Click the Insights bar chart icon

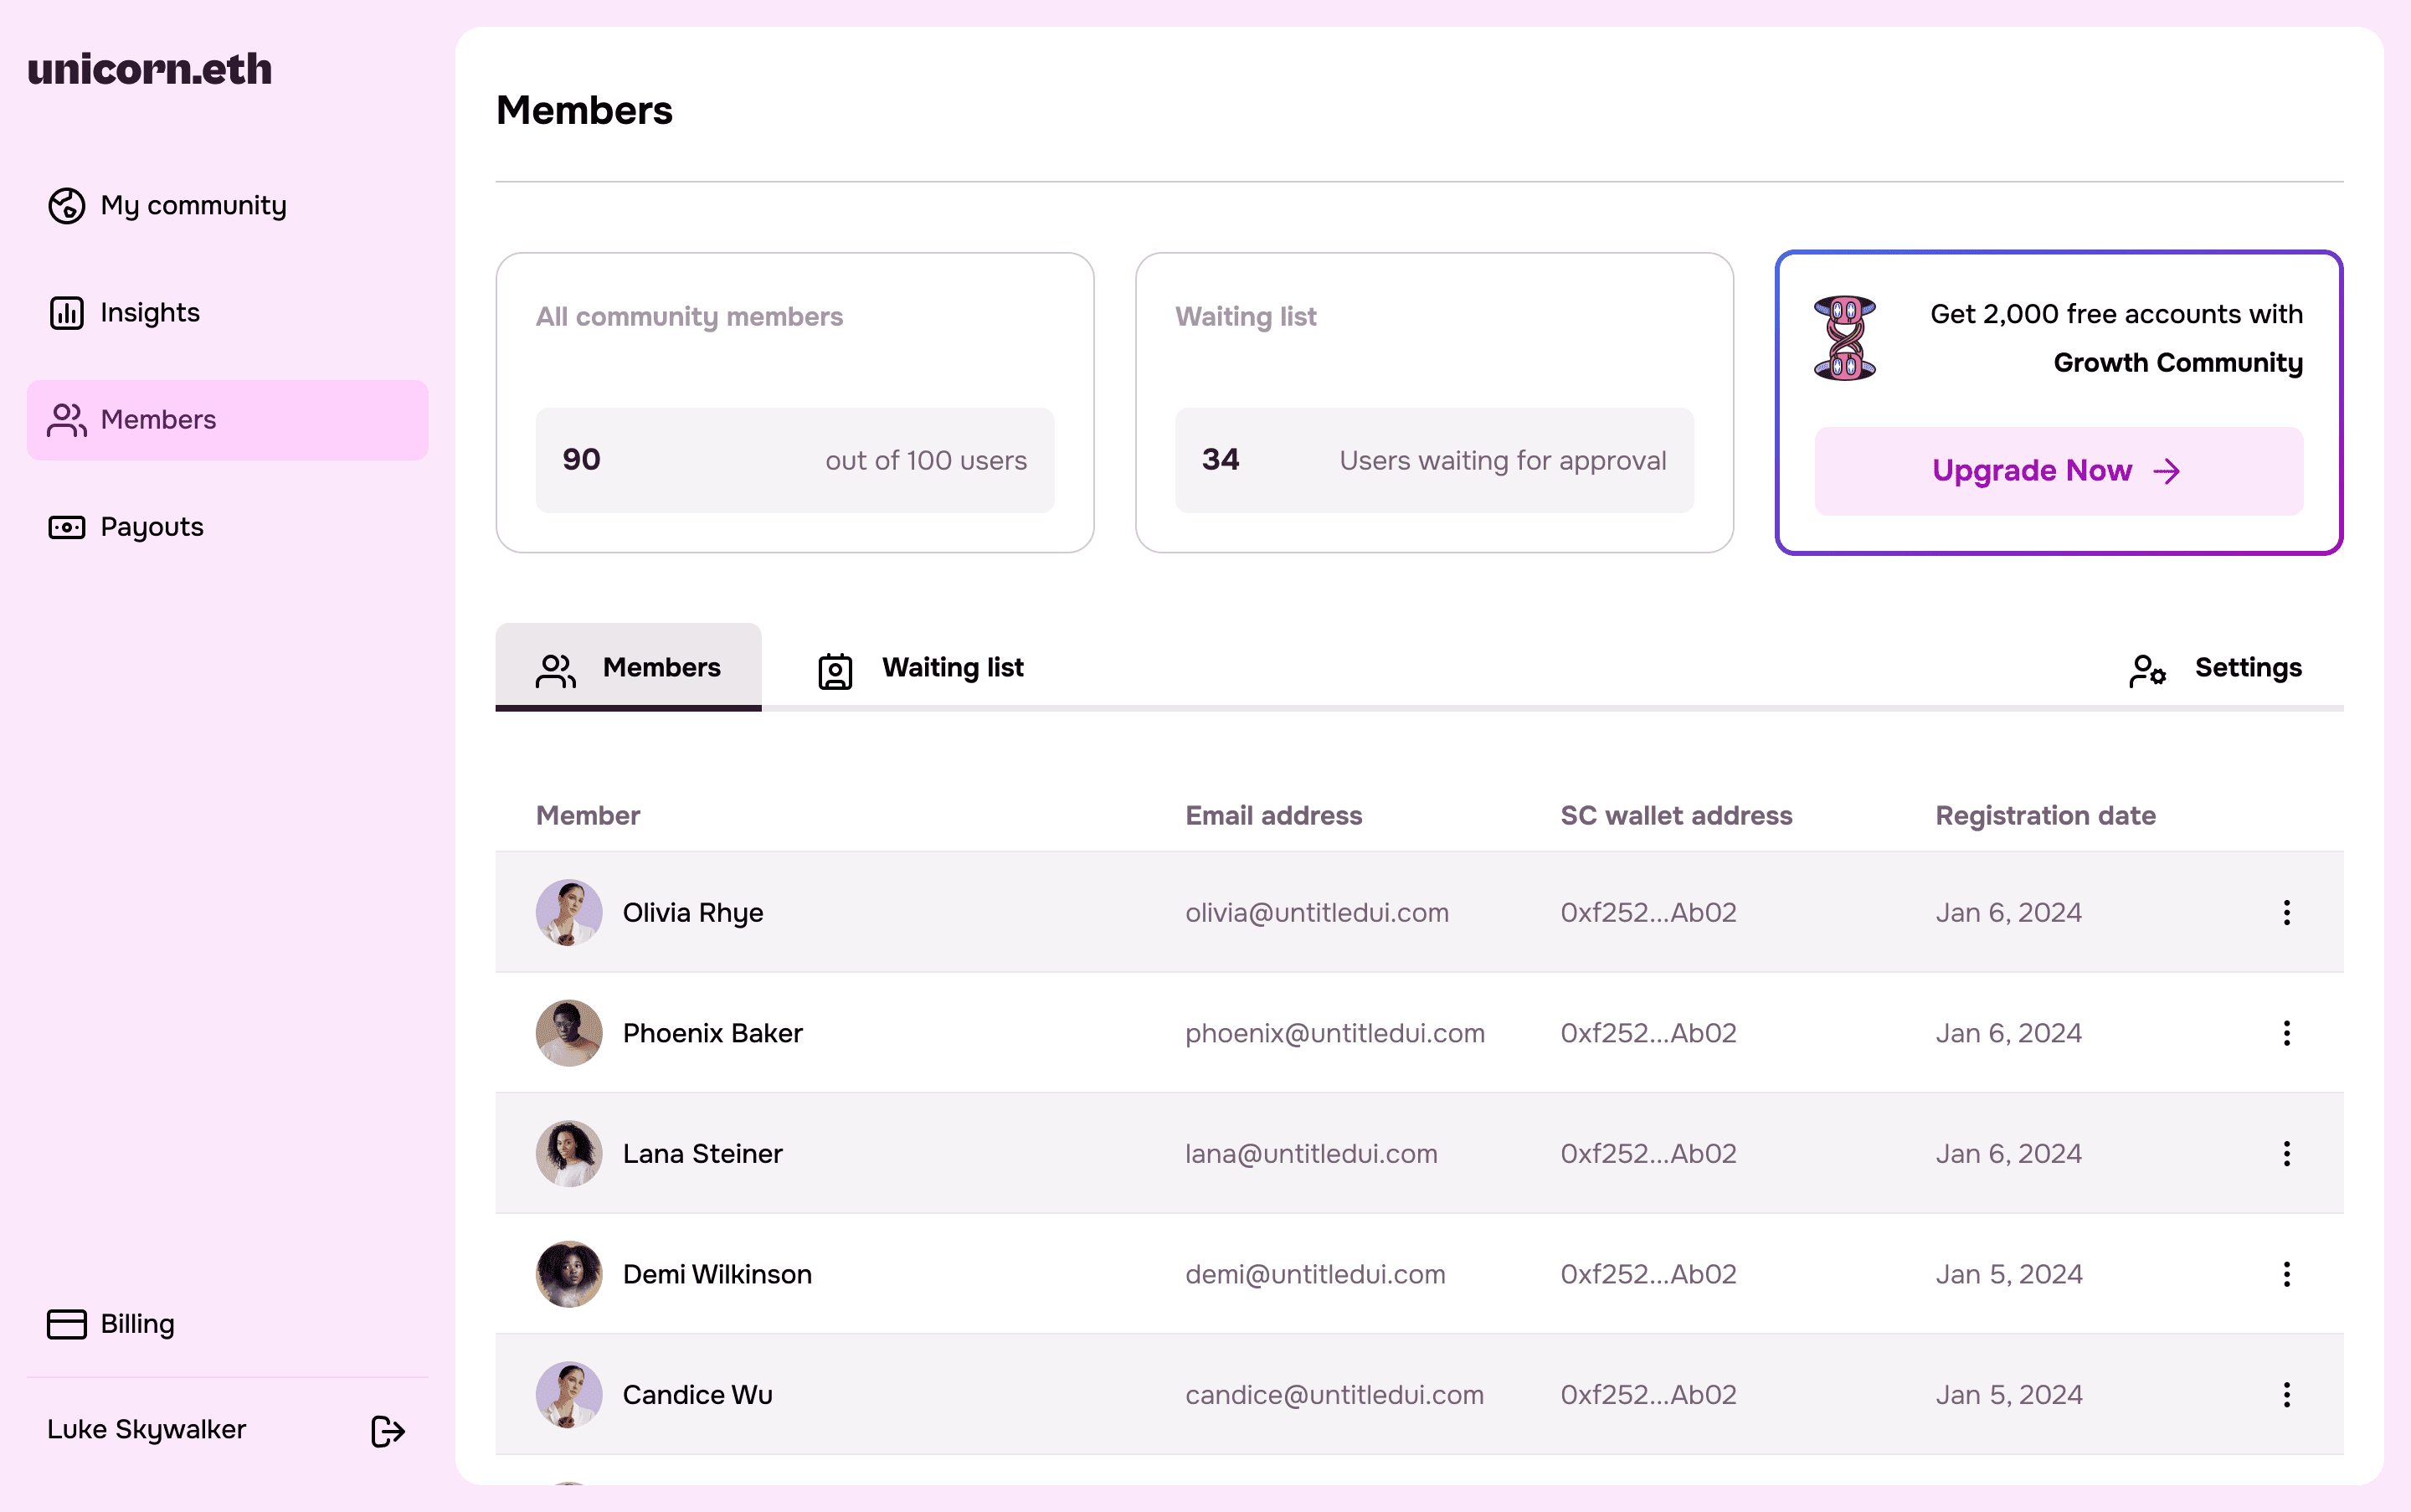click(67, 313)
